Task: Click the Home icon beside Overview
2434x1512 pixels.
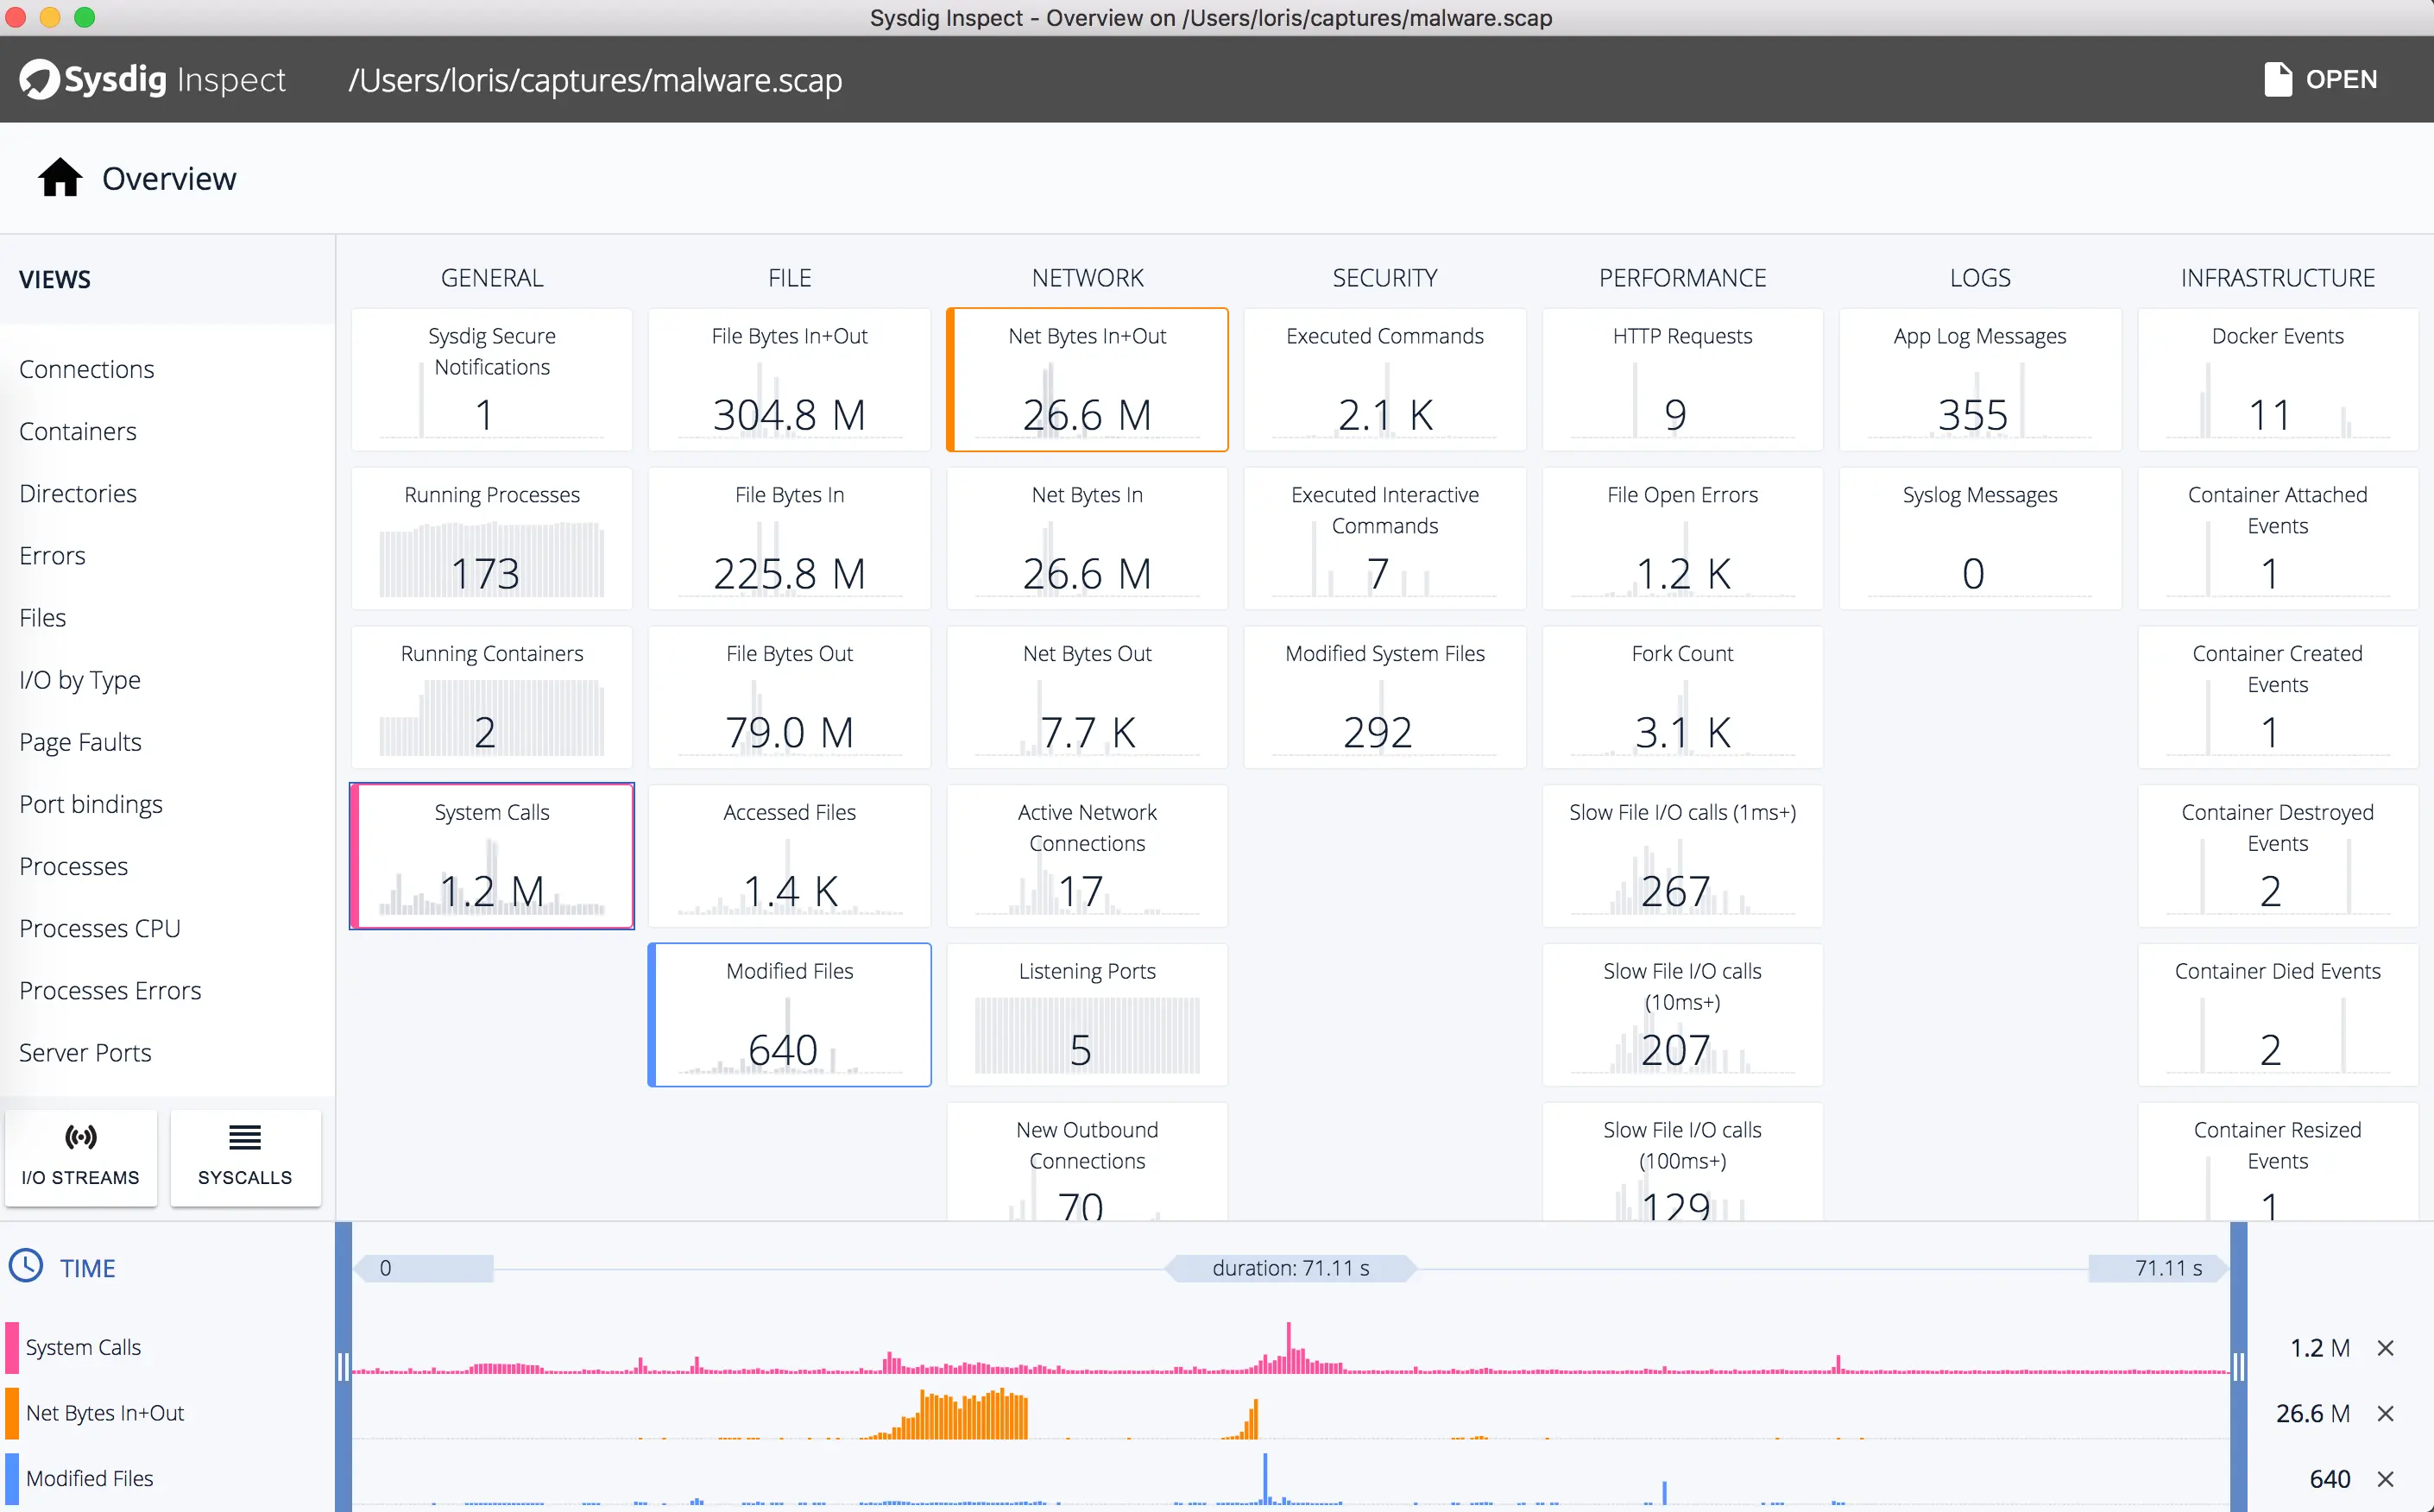Action: (x=60, y=178)
